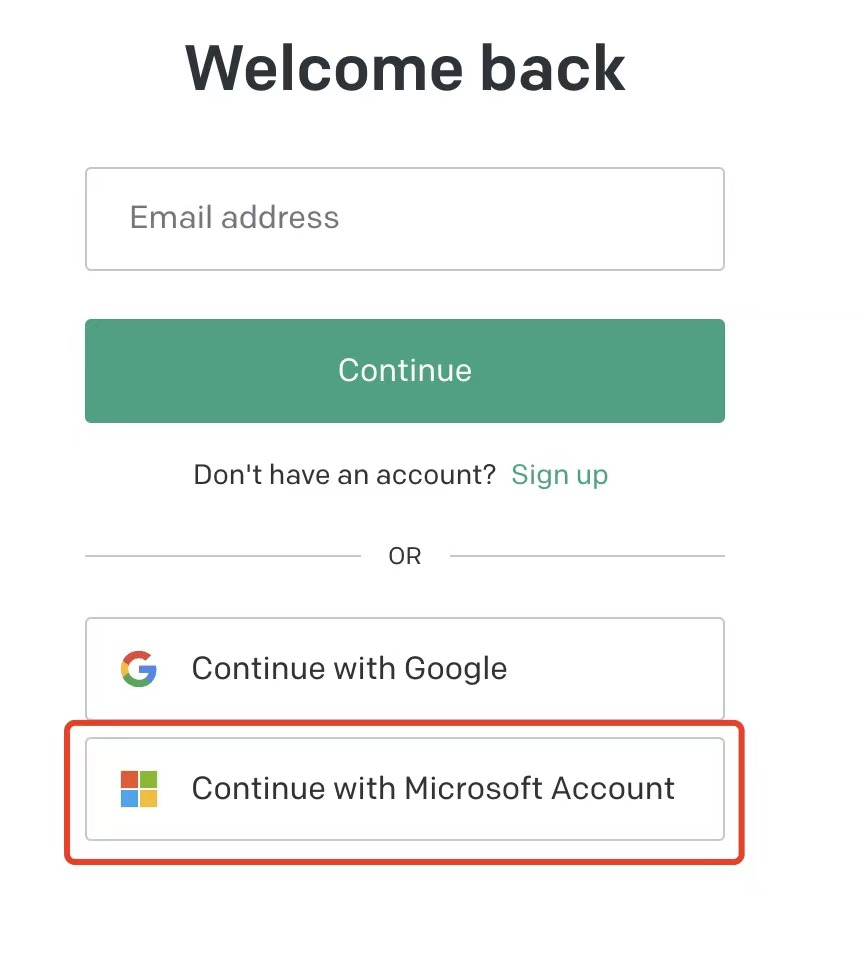Image resolution: width=864 pixels, height=964 pixels.
Task: Click the yellow square of Microsoft logo
Action: [149, 799]
